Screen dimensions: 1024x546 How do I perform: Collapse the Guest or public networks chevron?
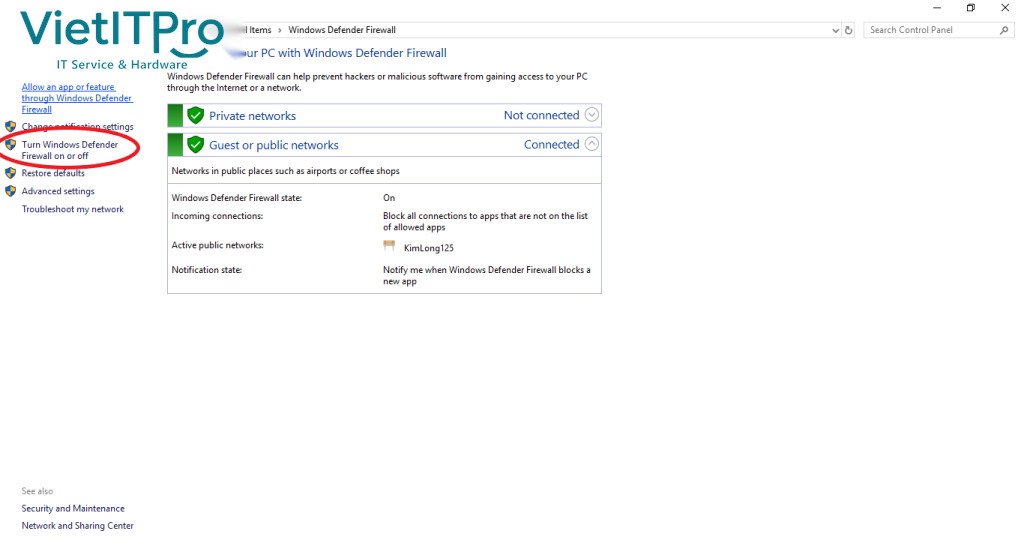592,144
